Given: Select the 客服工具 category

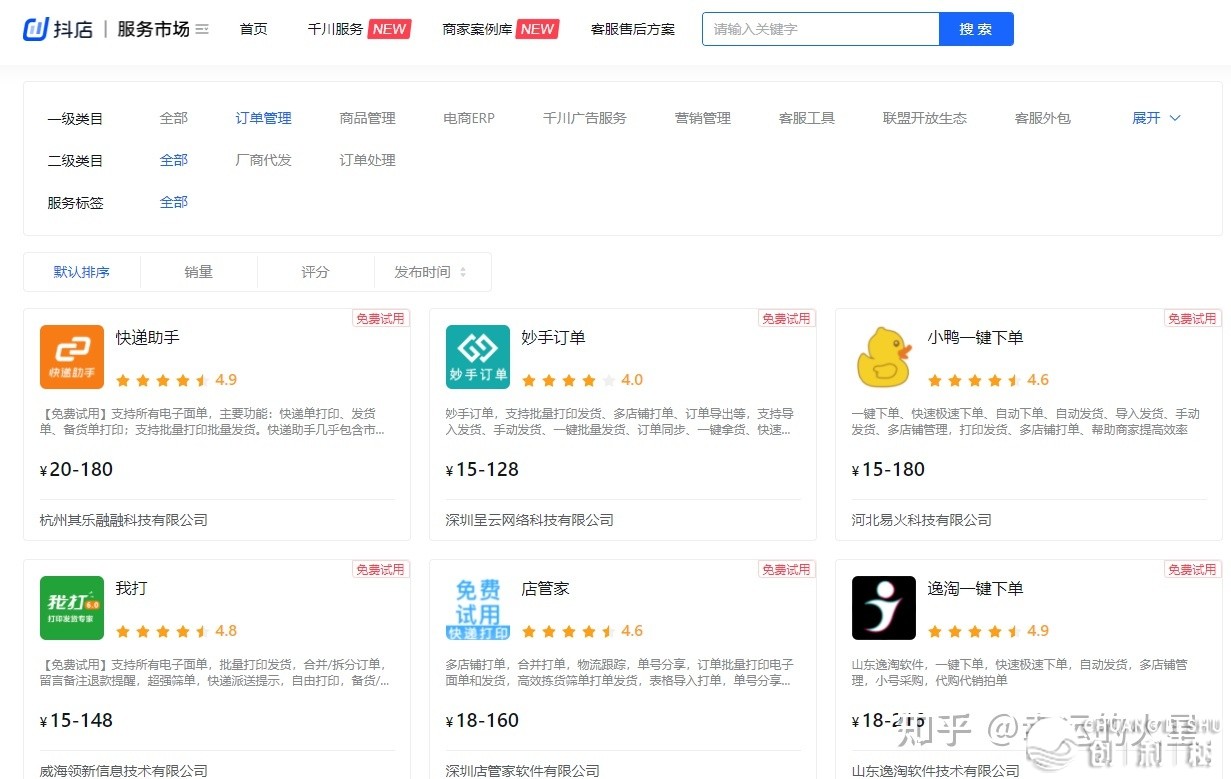Looking at the screenshot, I should click(807, 118).
